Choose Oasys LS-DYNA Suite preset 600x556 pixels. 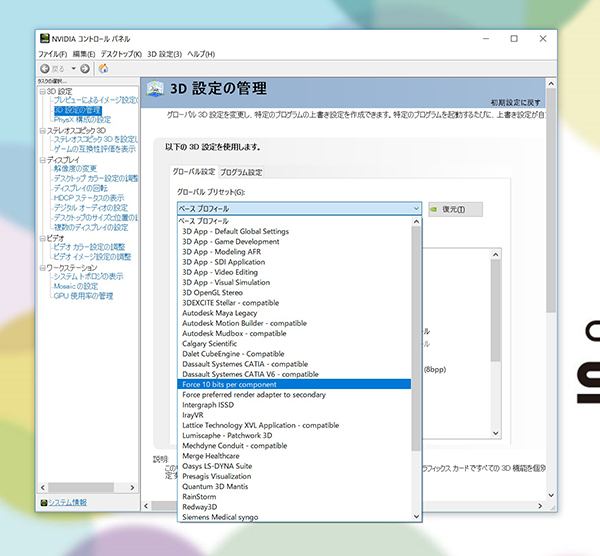pyautogui.click(x=294, y=466)
